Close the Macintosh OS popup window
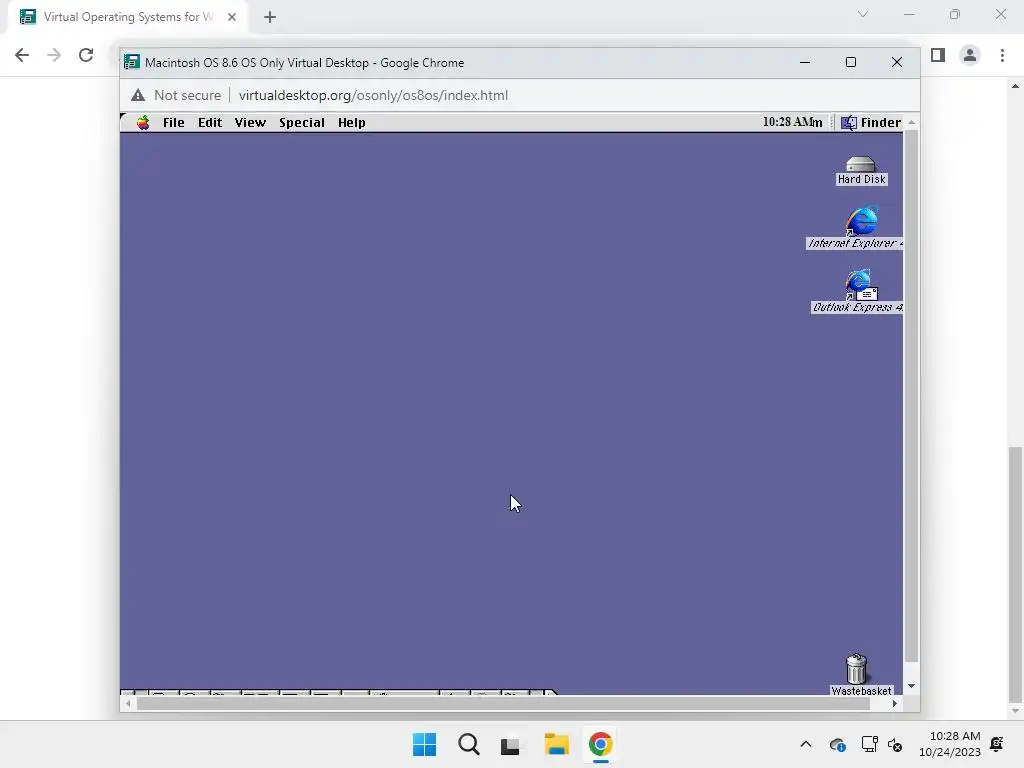This screenshot has height=768, width=1024. [897, 62]
